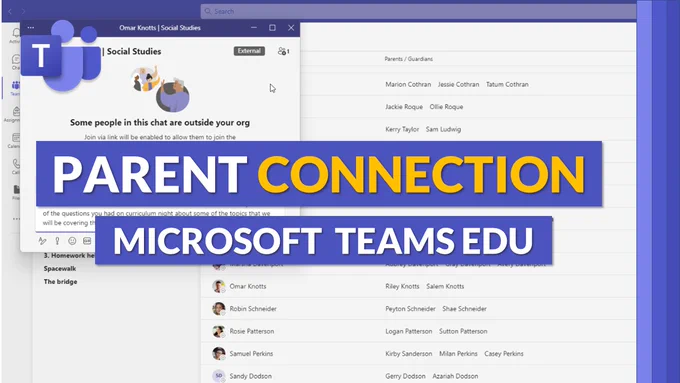
Task: Open Teams in the left sidebar
Action: (x=15, y=88)
